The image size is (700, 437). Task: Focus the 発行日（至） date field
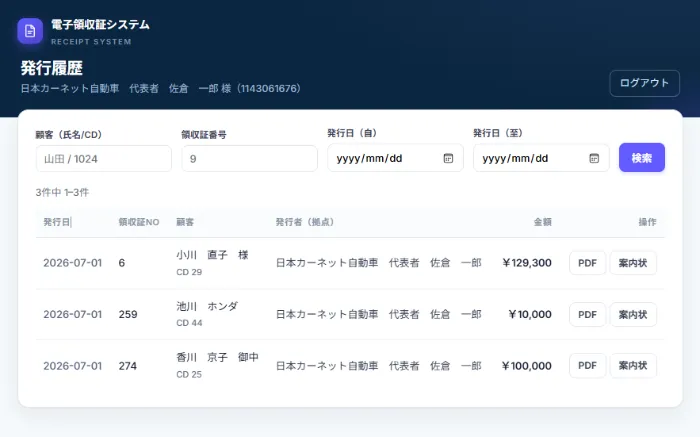pyautogui.click(x=541, y=158)
